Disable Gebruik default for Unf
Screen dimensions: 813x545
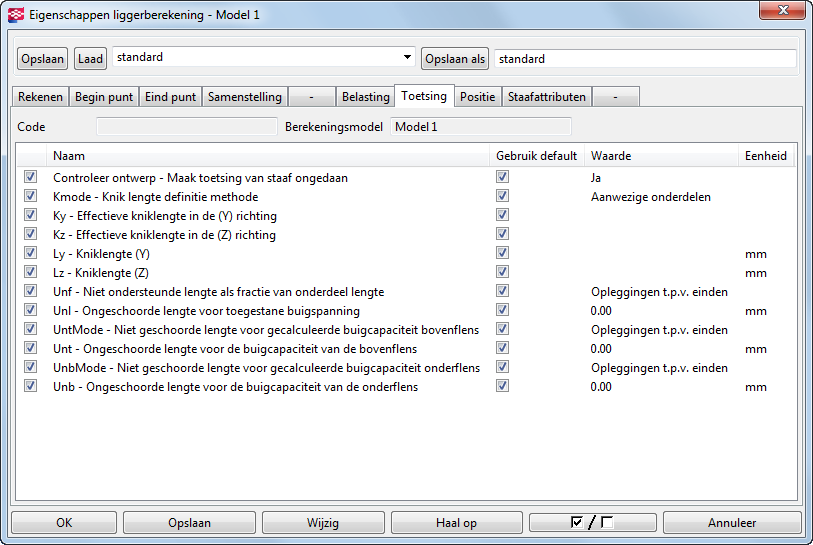502,291
